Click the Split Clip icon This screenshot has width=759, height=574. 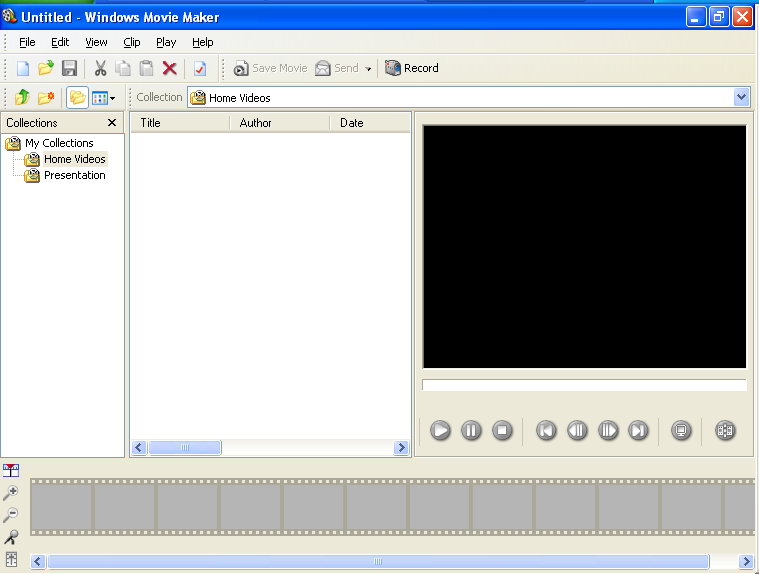tap(725, 431)
